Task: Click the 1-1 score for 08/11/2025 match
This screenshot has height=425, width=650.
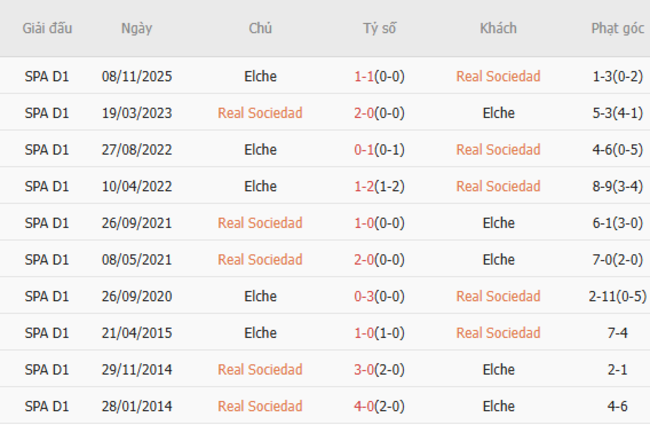Action: point(364,76)
